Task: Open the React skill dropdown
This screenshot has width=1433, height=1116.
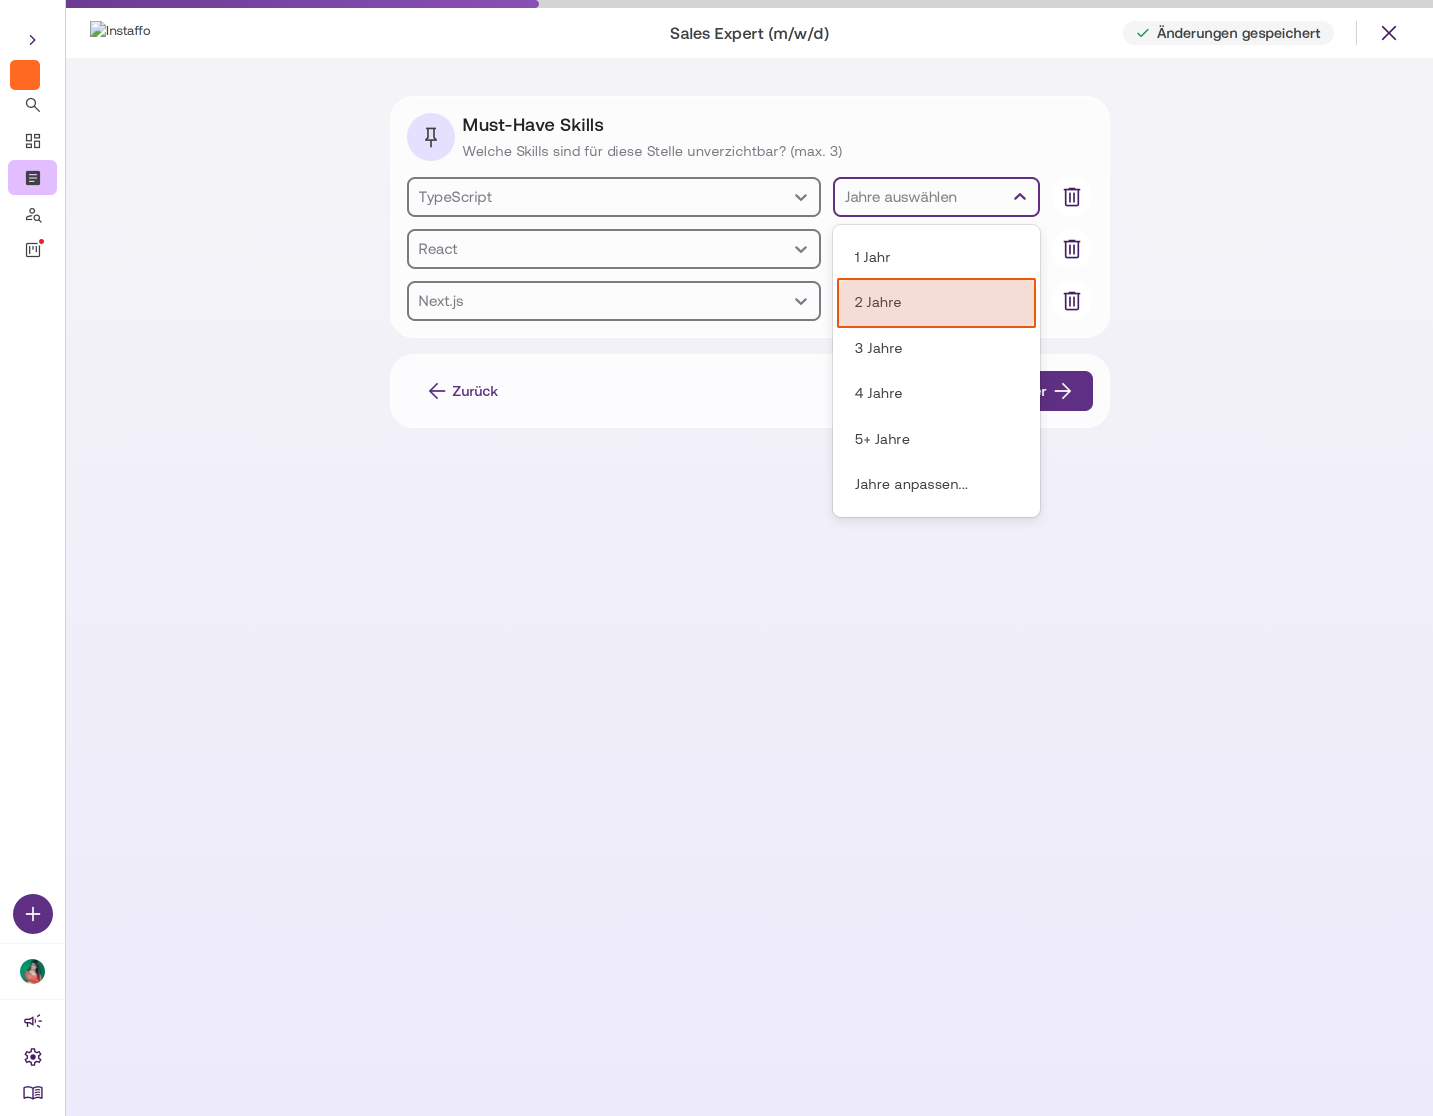Action: point(614,249)
